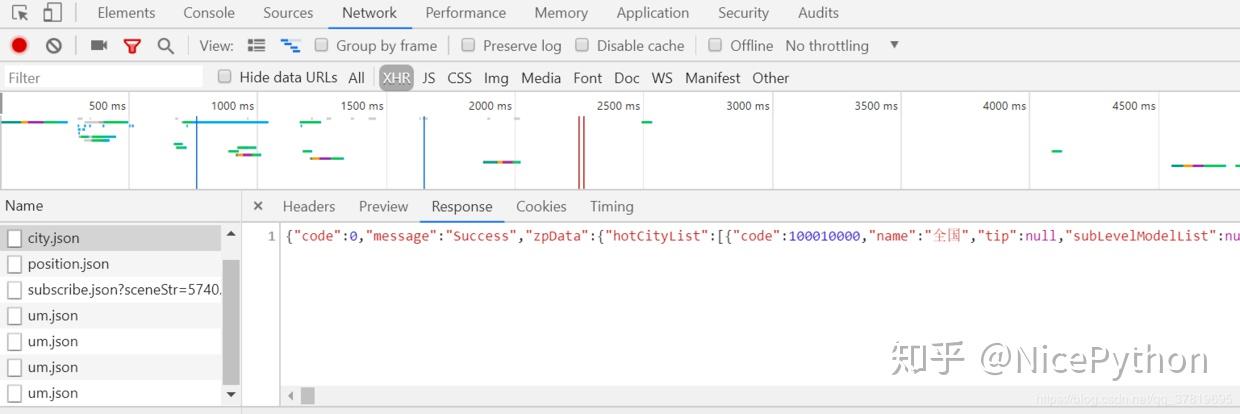Image resolution: width=1240 pixels, height=414 pixels.
Task: Open the Console panel tab
Action: (x=209, y=13)
